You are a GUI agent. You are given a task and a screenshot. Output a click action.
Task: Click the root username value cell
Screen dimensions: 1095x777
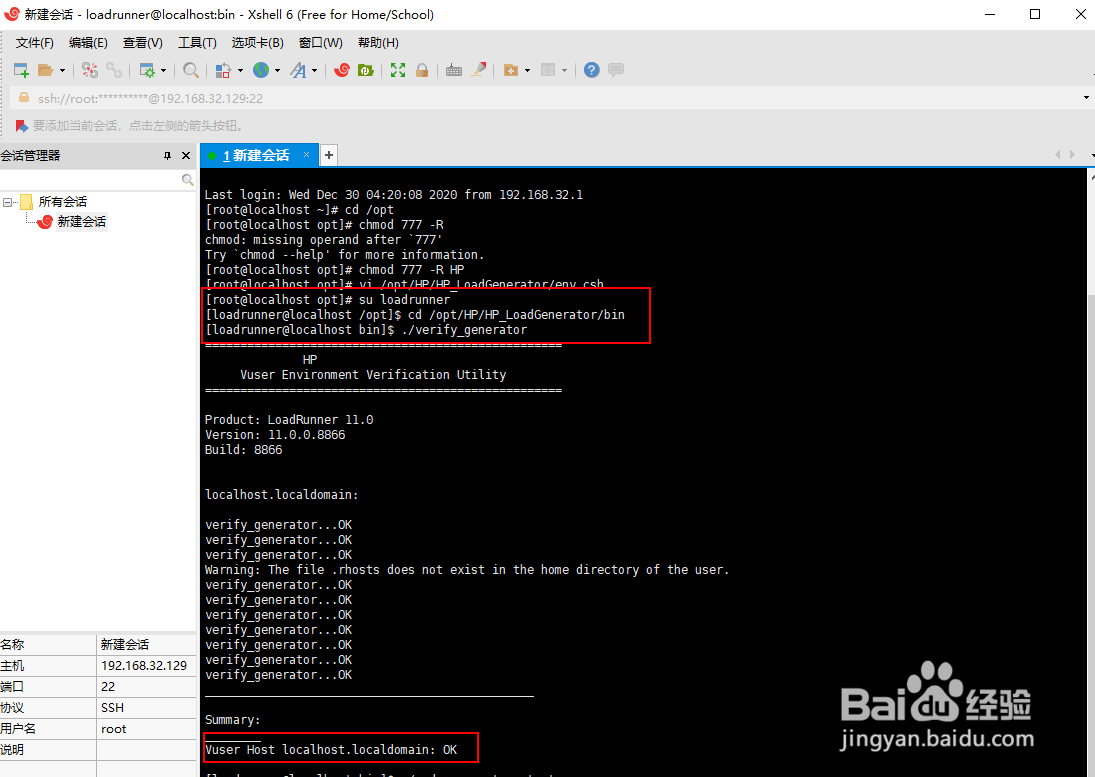tap(146, 728)
